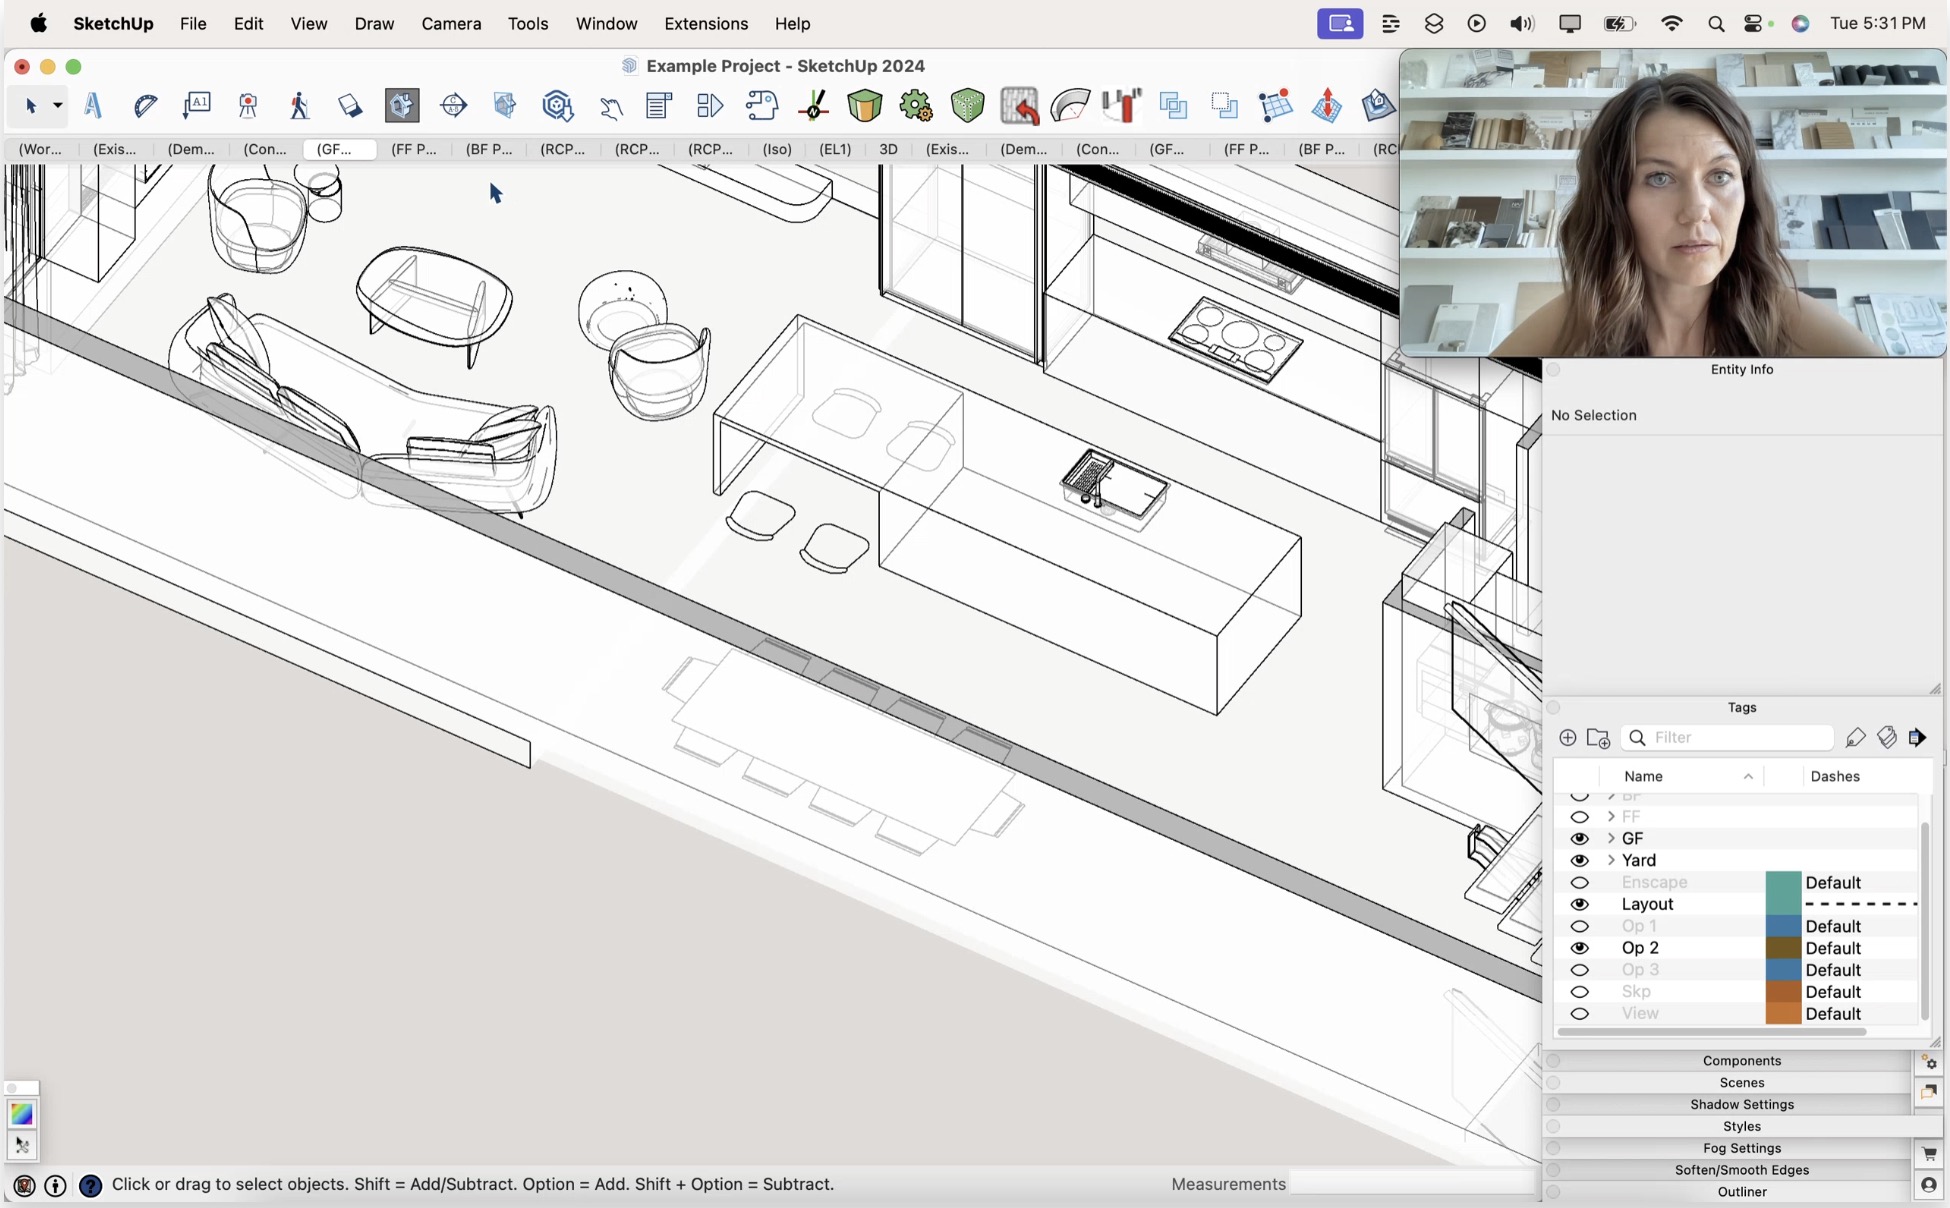Open the Camera menu

pos(451,23)
